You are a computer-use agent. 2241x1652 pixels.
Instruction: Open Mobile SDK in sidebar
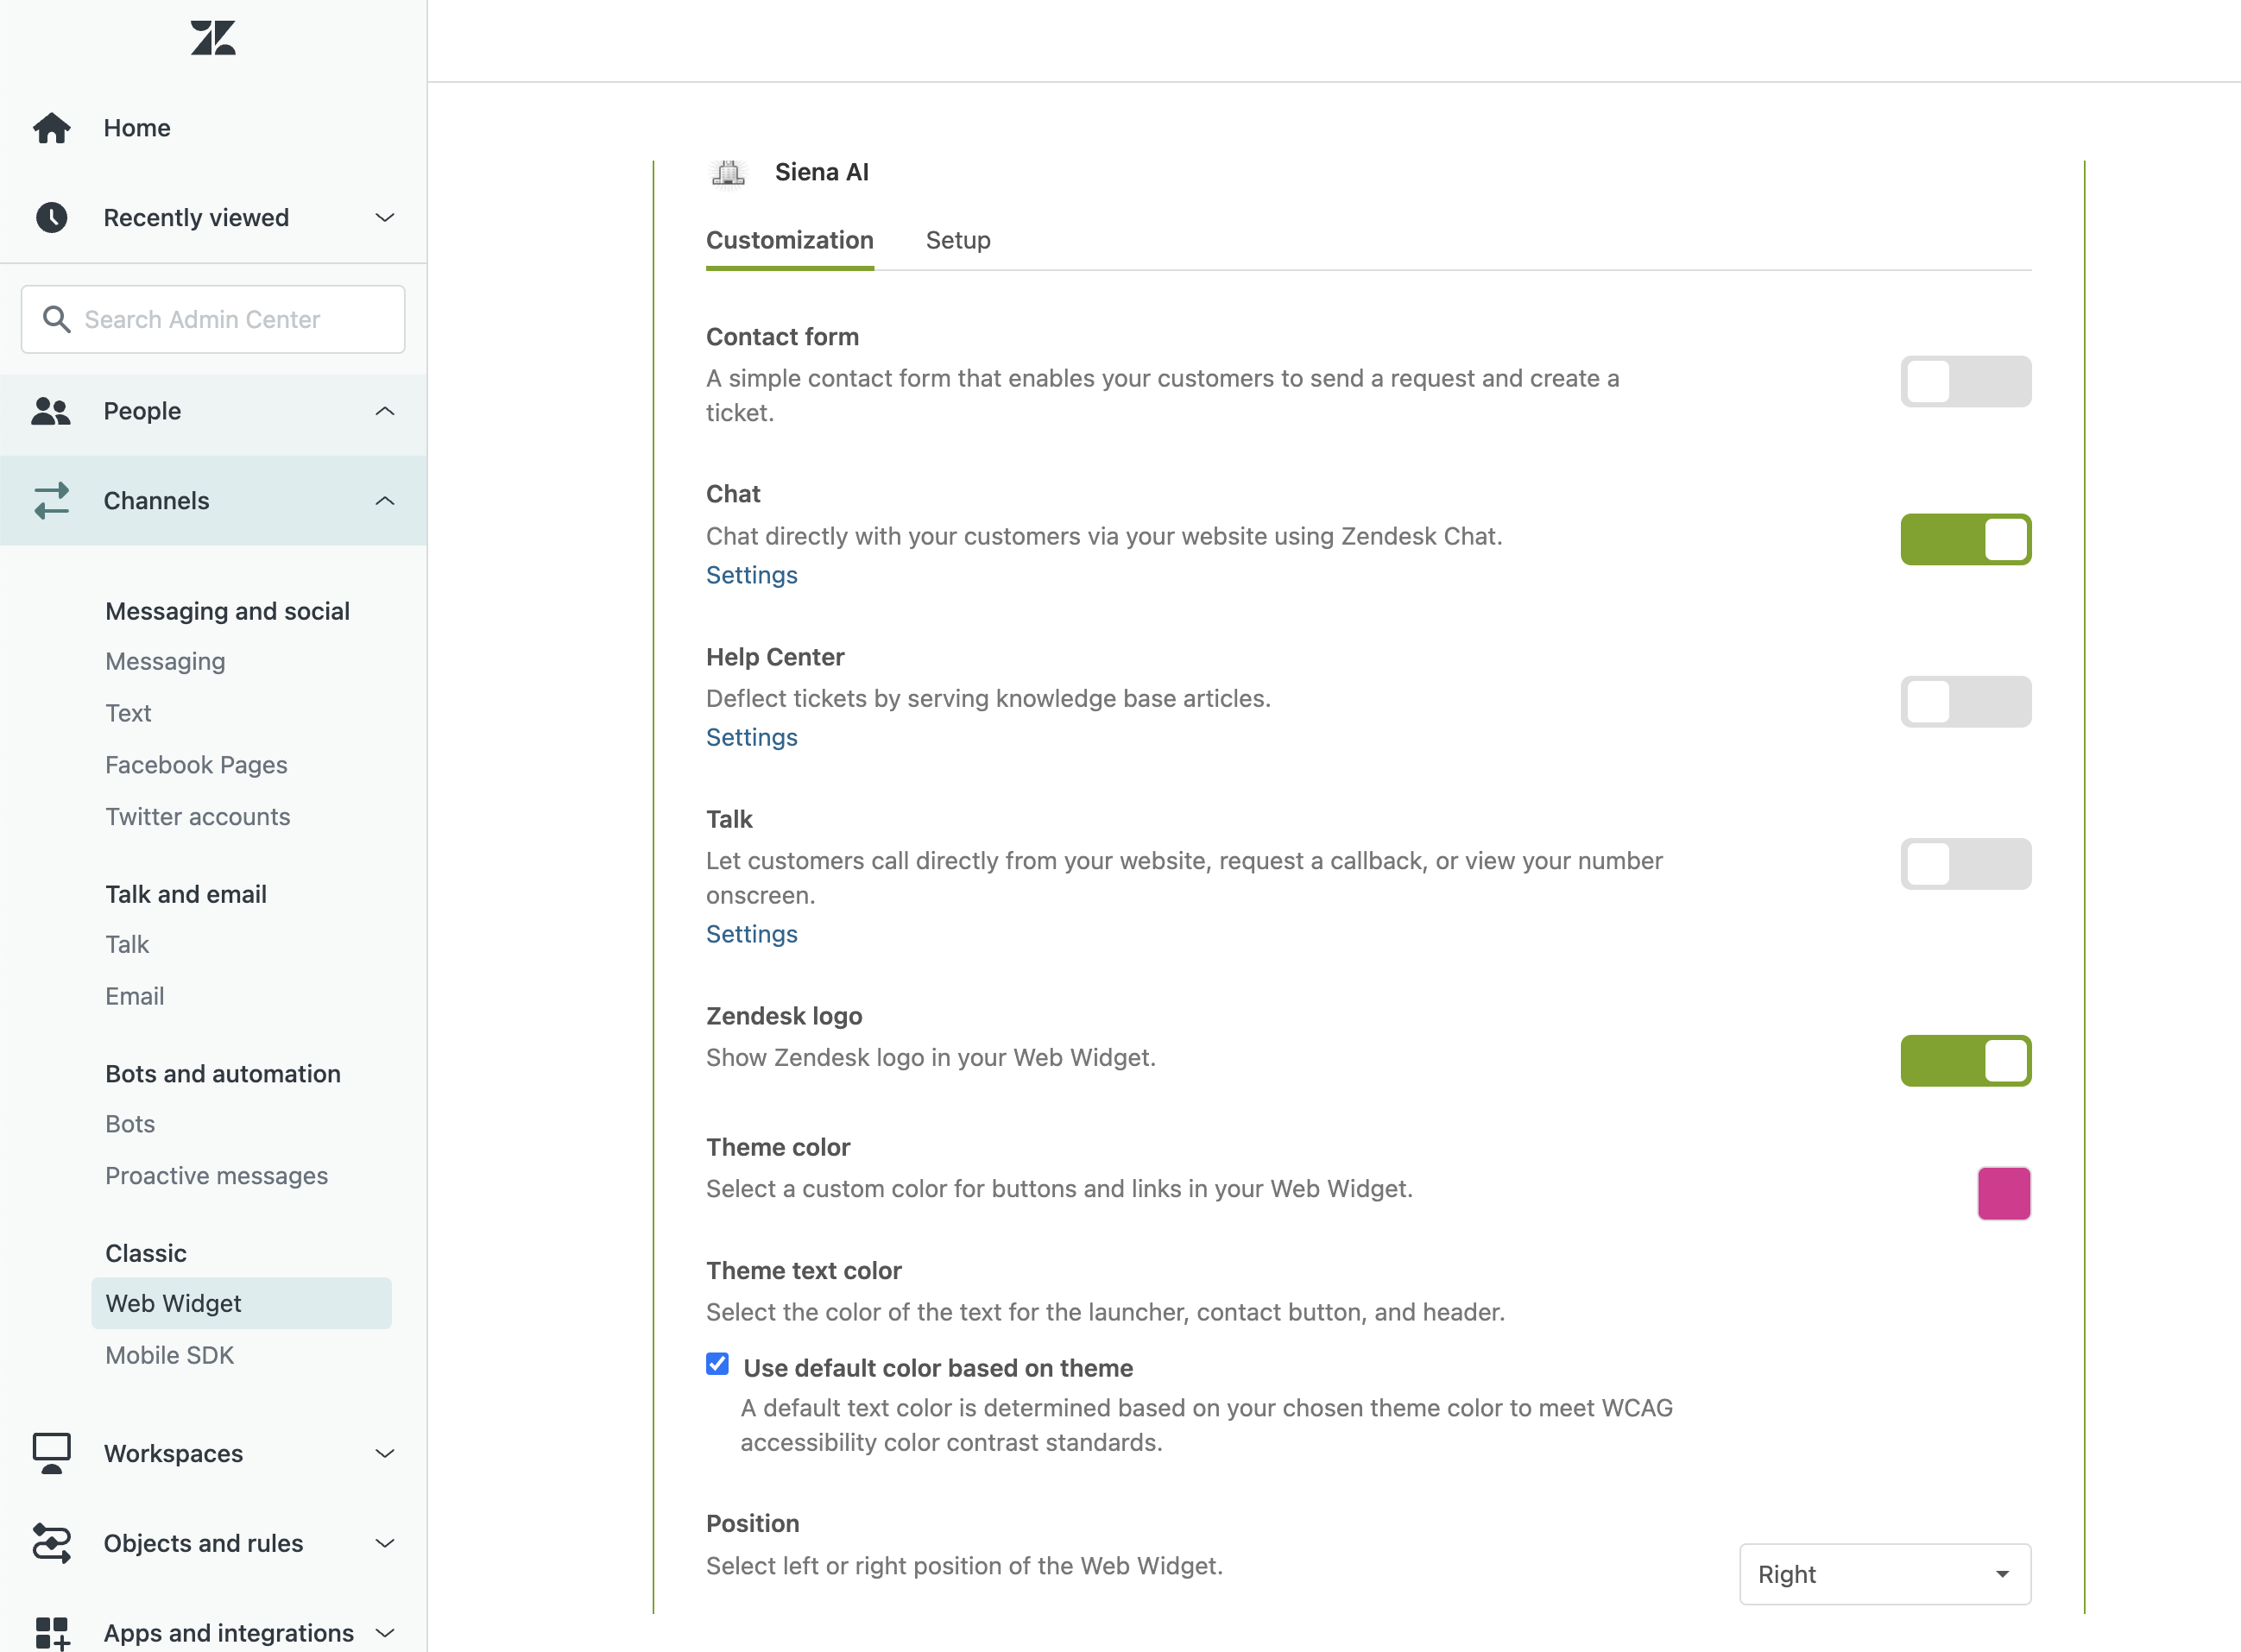(x=170, y=1355)
